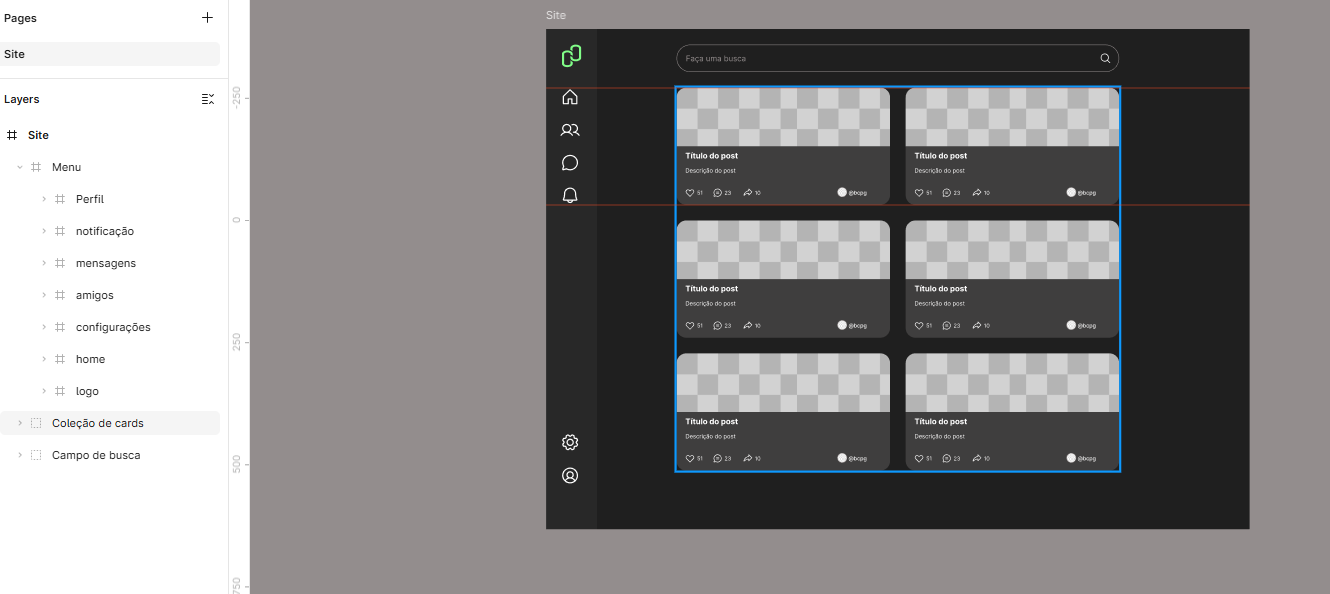Click the user profile icon in the design
Screen dimensions: 1330x594
point(570,476)
